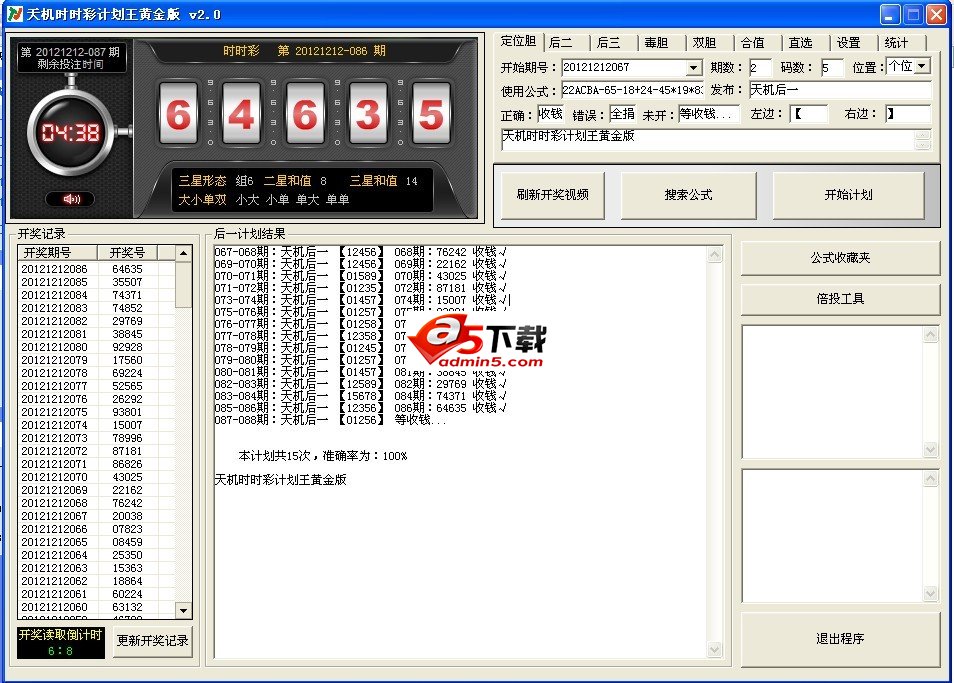
Task: Open the 统计 tab
Action: [x=897, y=43]
